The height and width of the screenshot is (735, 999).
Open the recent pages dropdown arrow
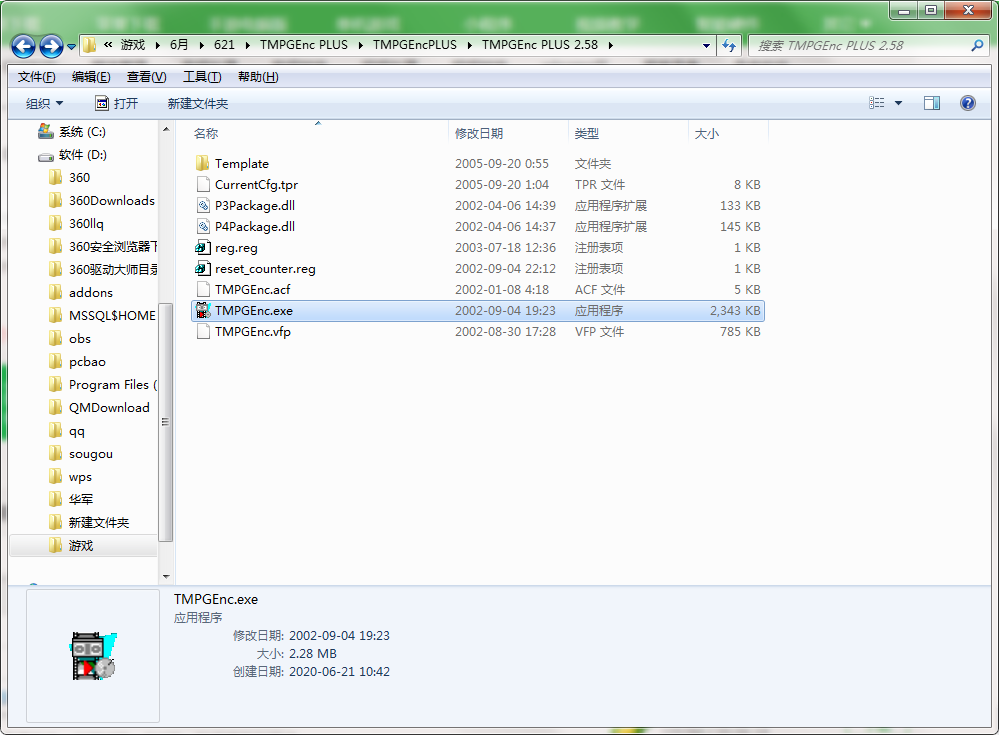click(71, 46)
